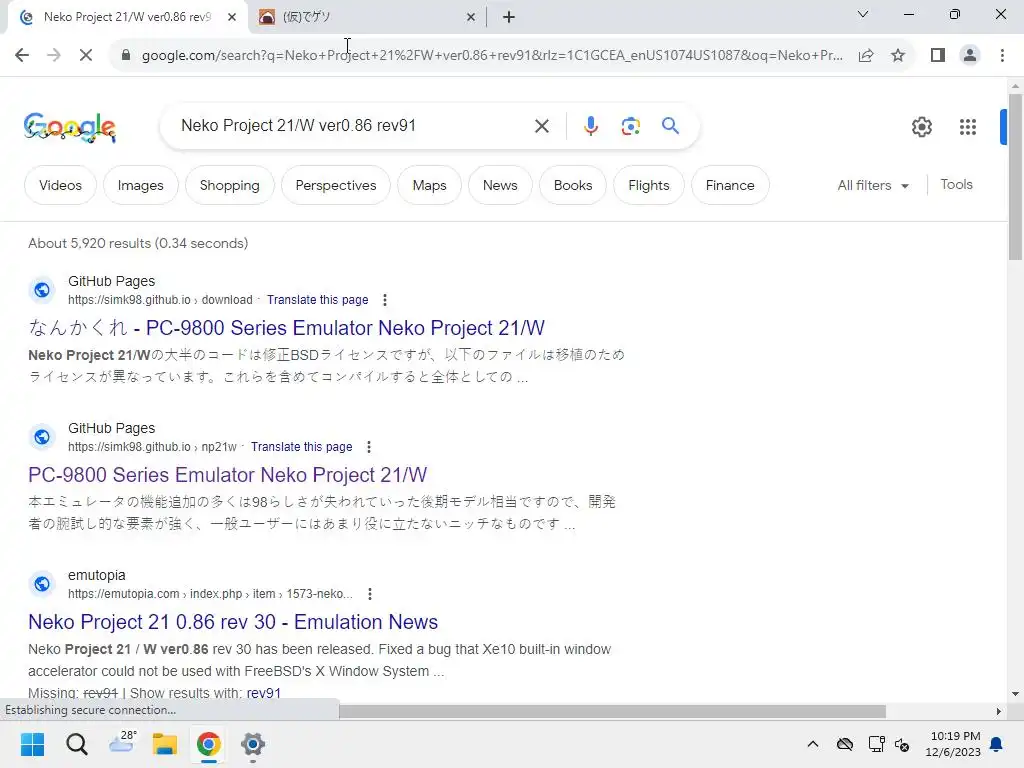Open volume control in system tray
The height and width of the screenshot is (768, 1024).
point(903,744)
